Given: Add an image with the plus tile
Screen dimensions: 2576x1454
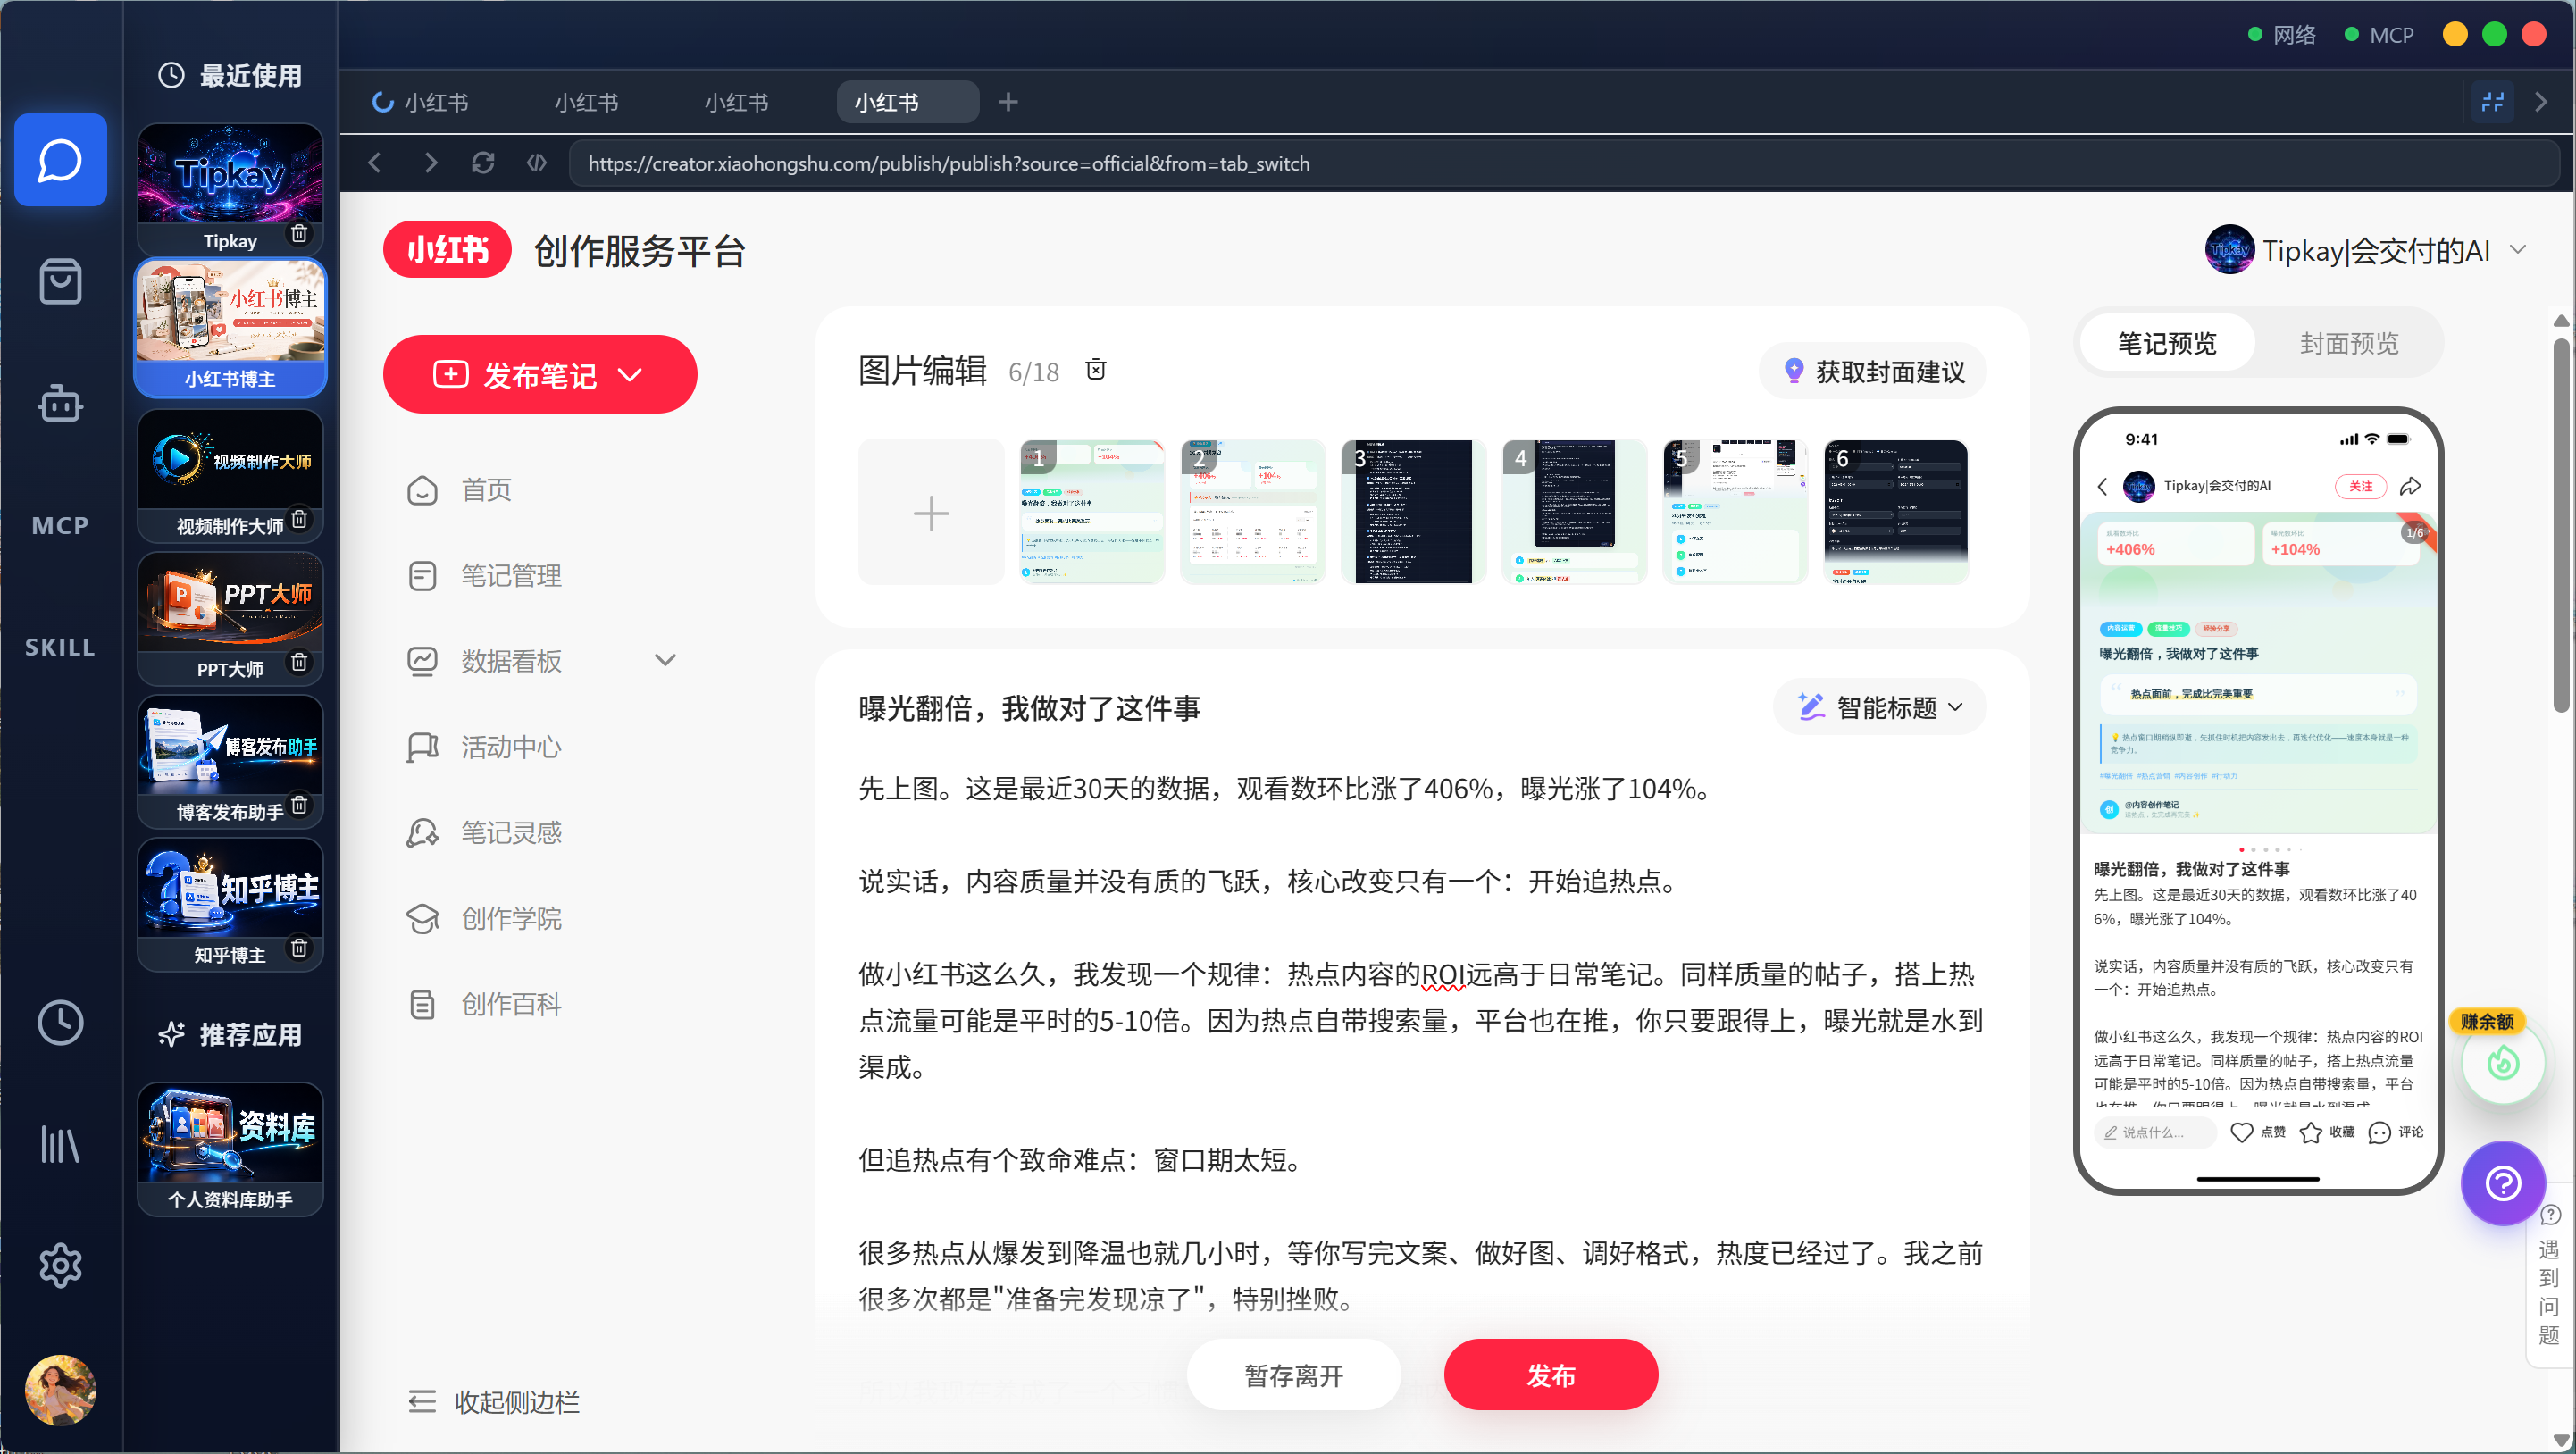Looking at the screenshot, I should click(x=931, y=512).
